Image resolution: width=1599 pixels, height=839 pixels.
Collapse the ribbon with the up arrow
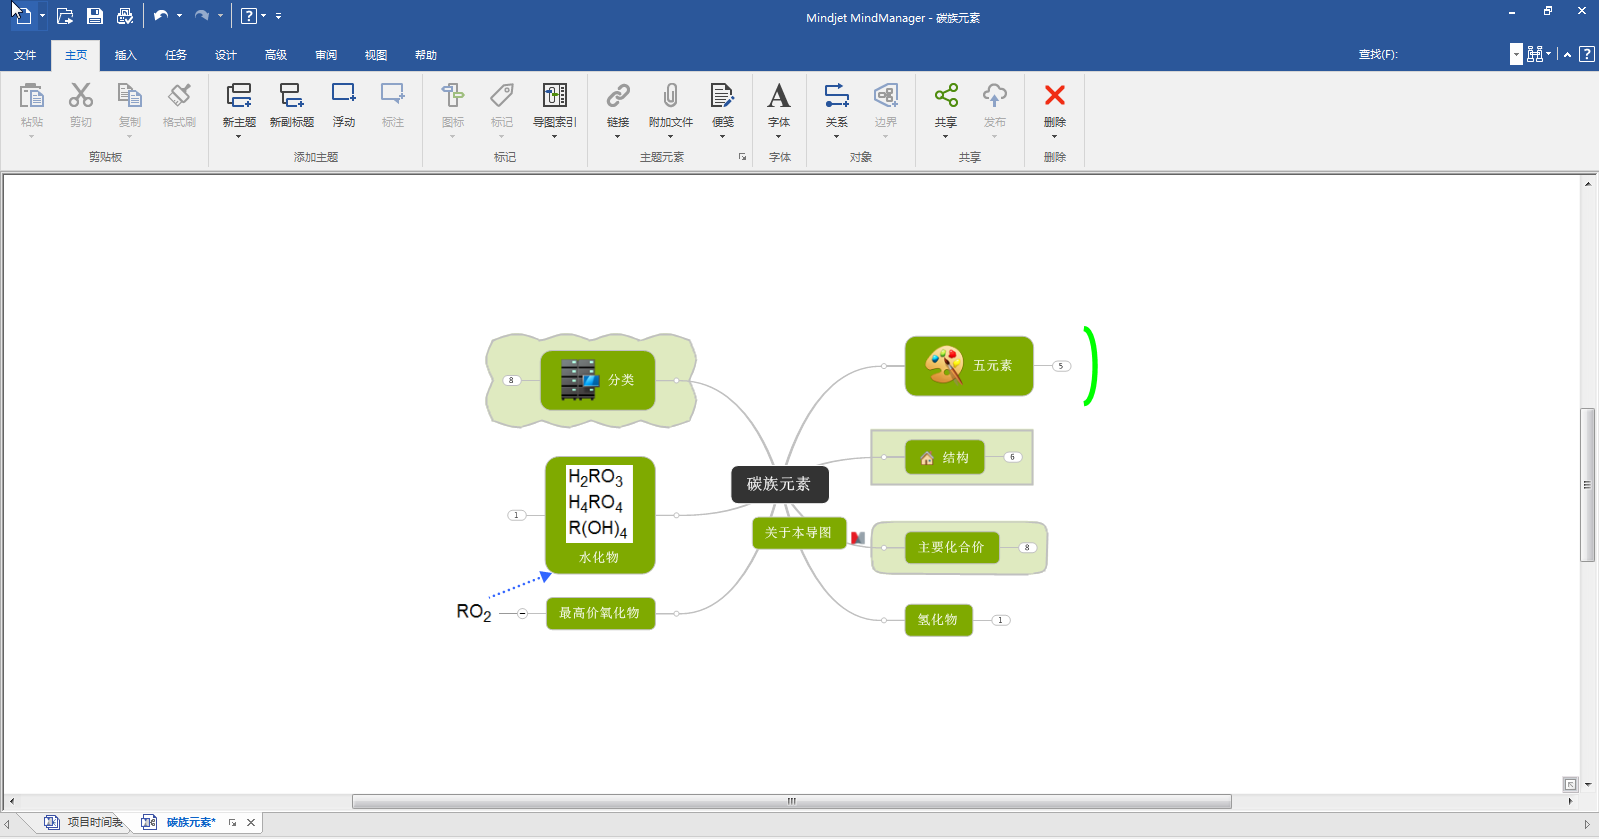(1567, 55)
